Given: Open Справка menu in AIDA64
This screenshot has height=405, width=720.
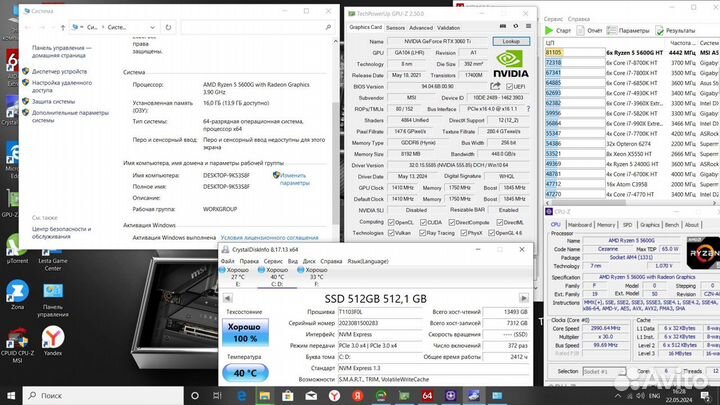Looking at the screenshot, I should point(579,19).
